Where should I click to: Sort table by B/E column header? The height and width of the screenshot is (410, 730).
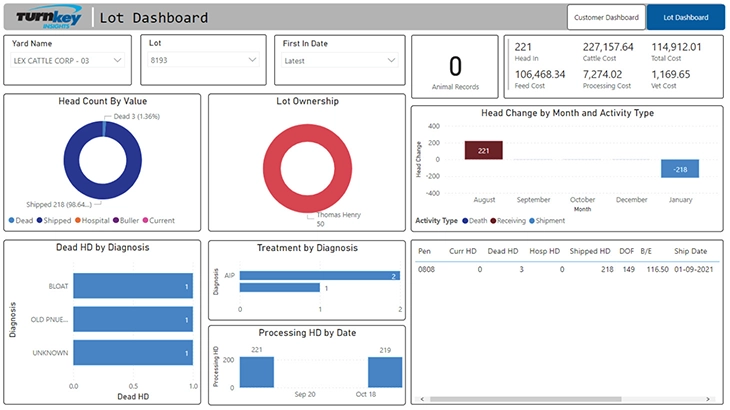646,251
